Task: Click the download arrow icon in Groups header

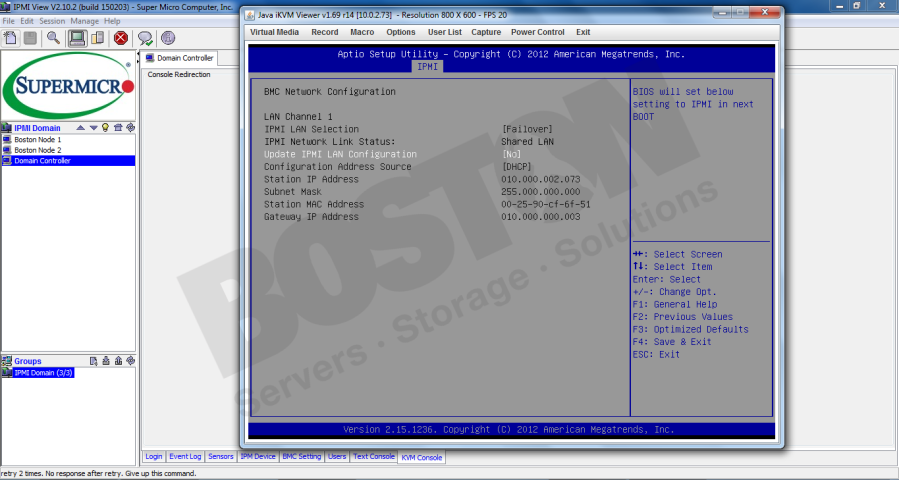Action: pos(106,361)
